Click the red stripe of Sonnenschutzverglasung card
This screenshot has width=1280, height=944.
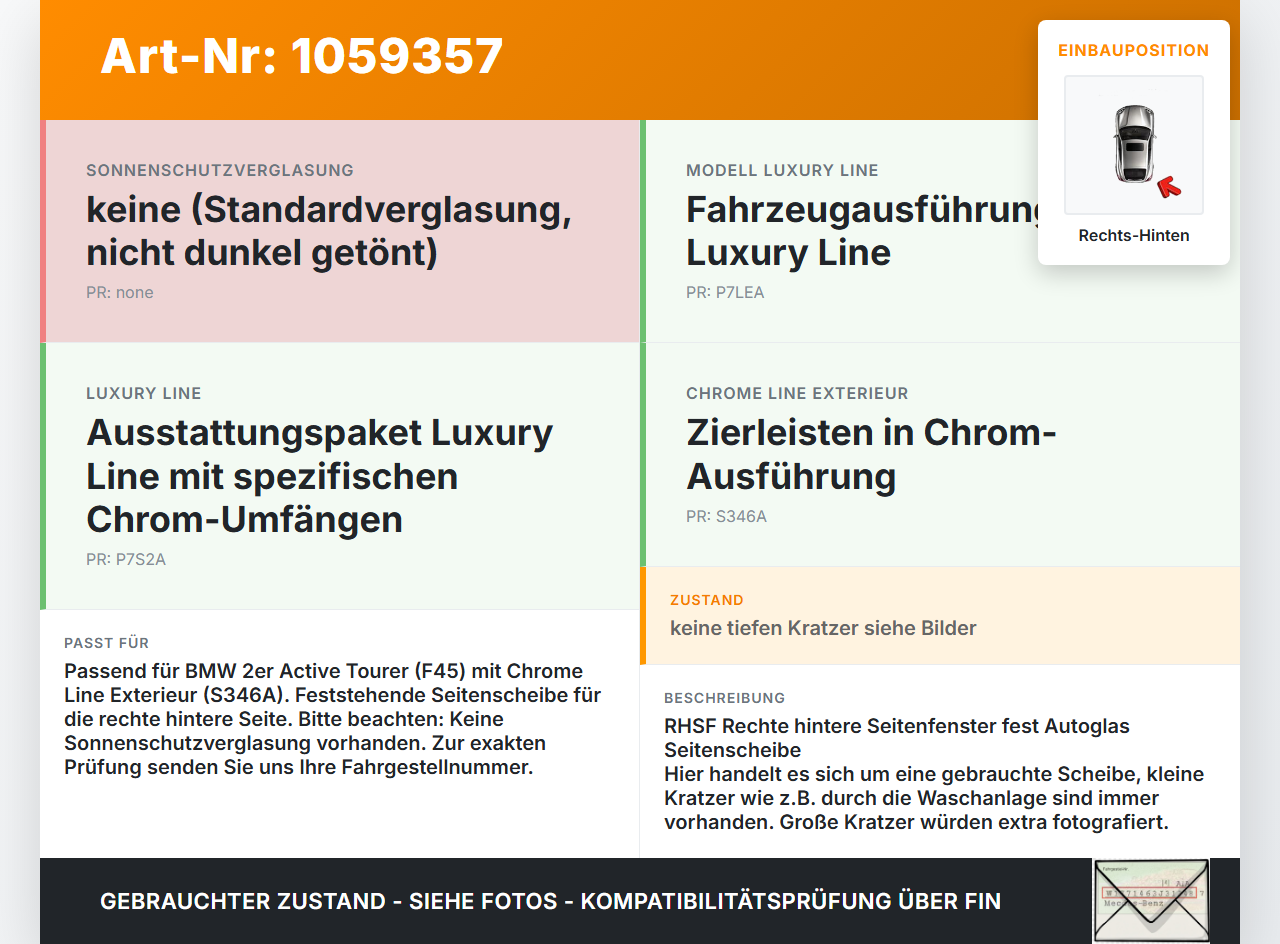(x=43, y=231)
